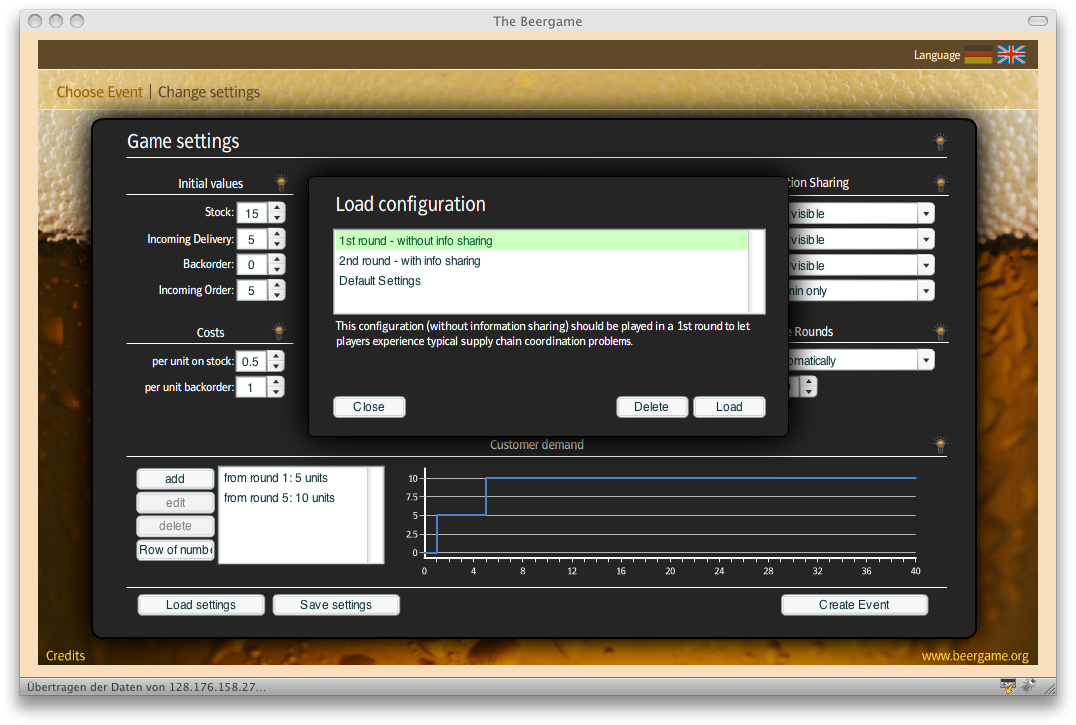Screen dimensions: 1076x725
Task: Click the Backorder input field
Action: pyautogui.click(x=253, y=265)
